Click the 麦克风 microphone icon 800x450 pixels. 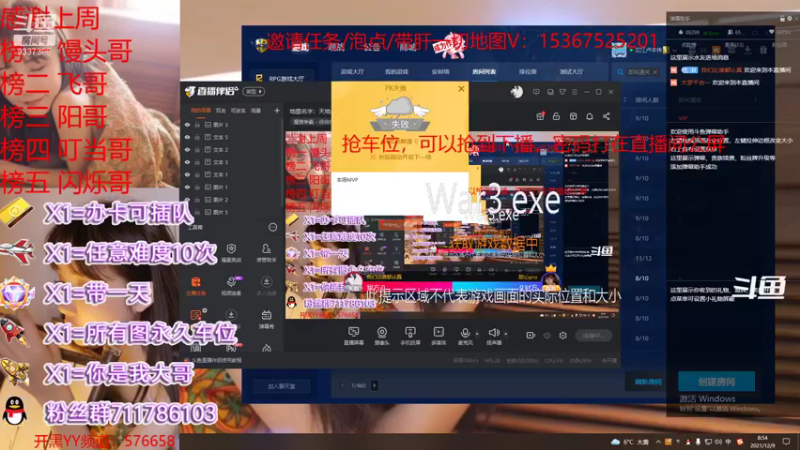tap(465, 333)
